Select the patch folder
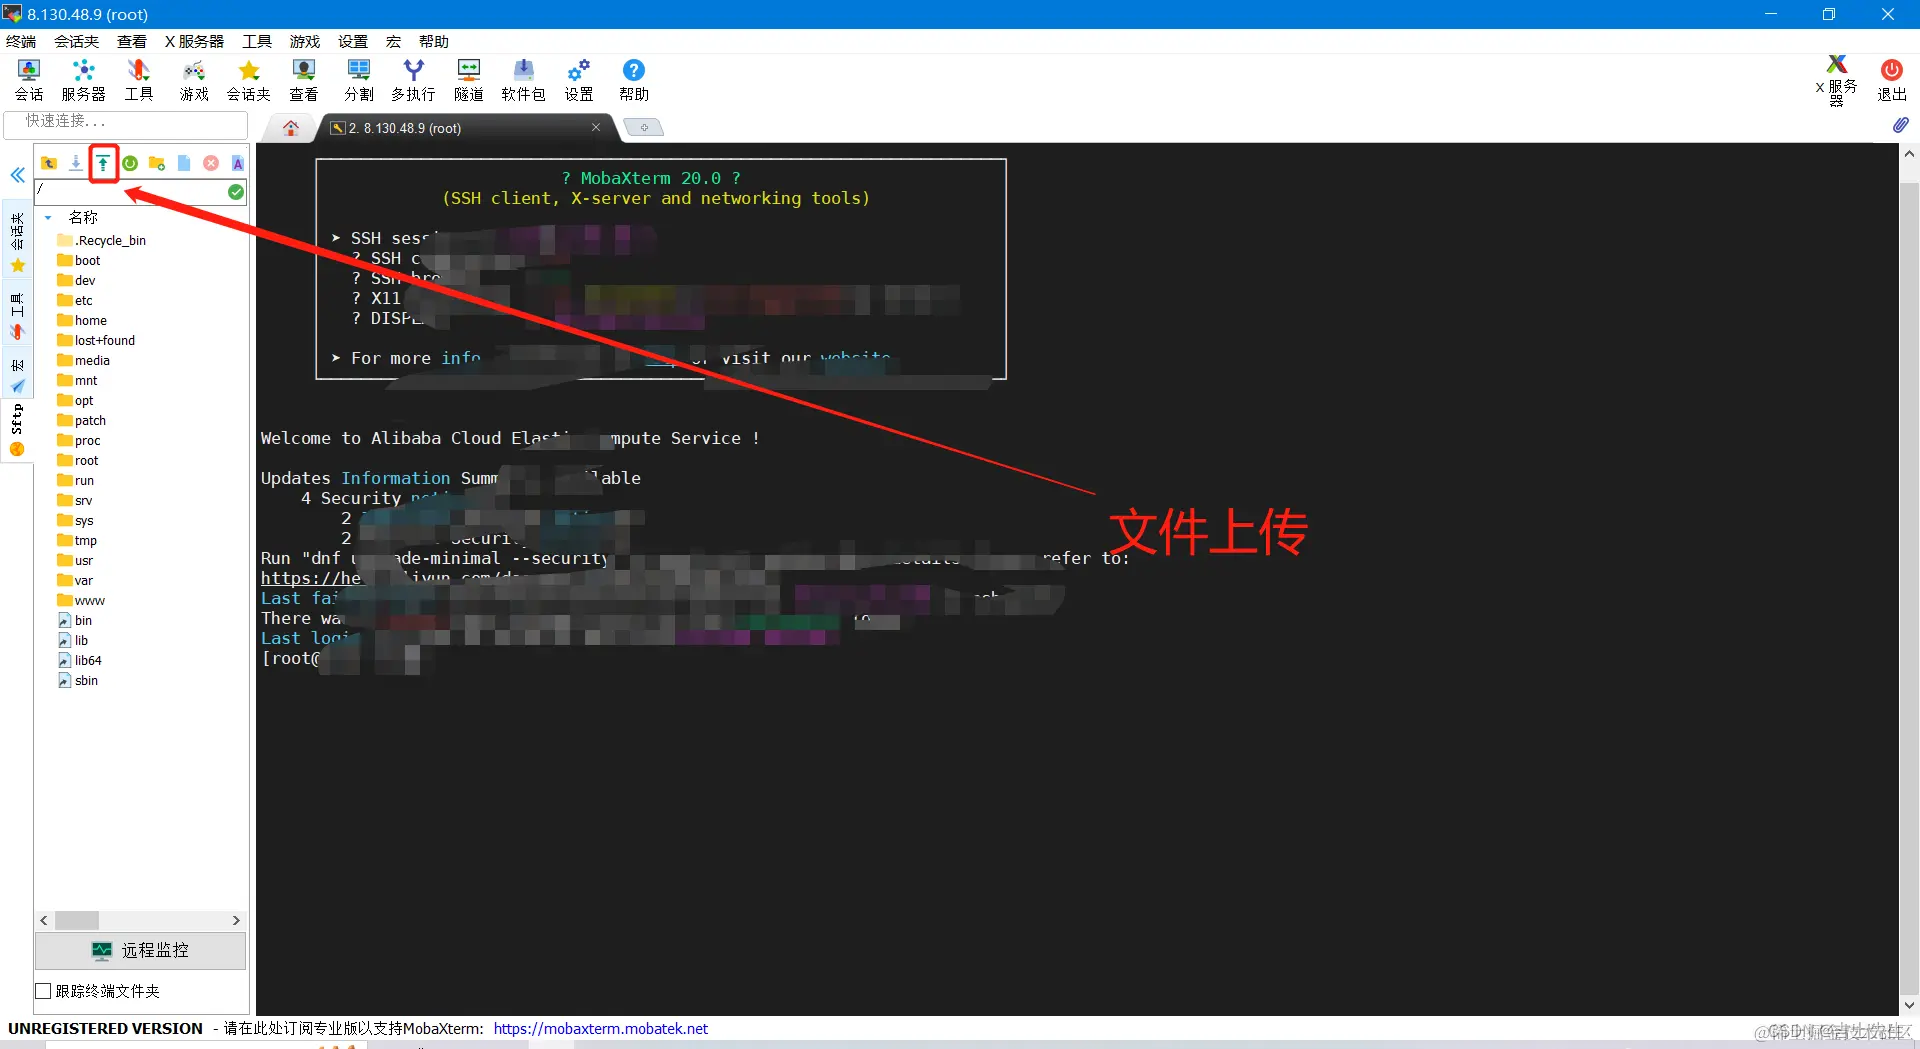The height and width of the screenshot is (1049, 1920). 82,420
